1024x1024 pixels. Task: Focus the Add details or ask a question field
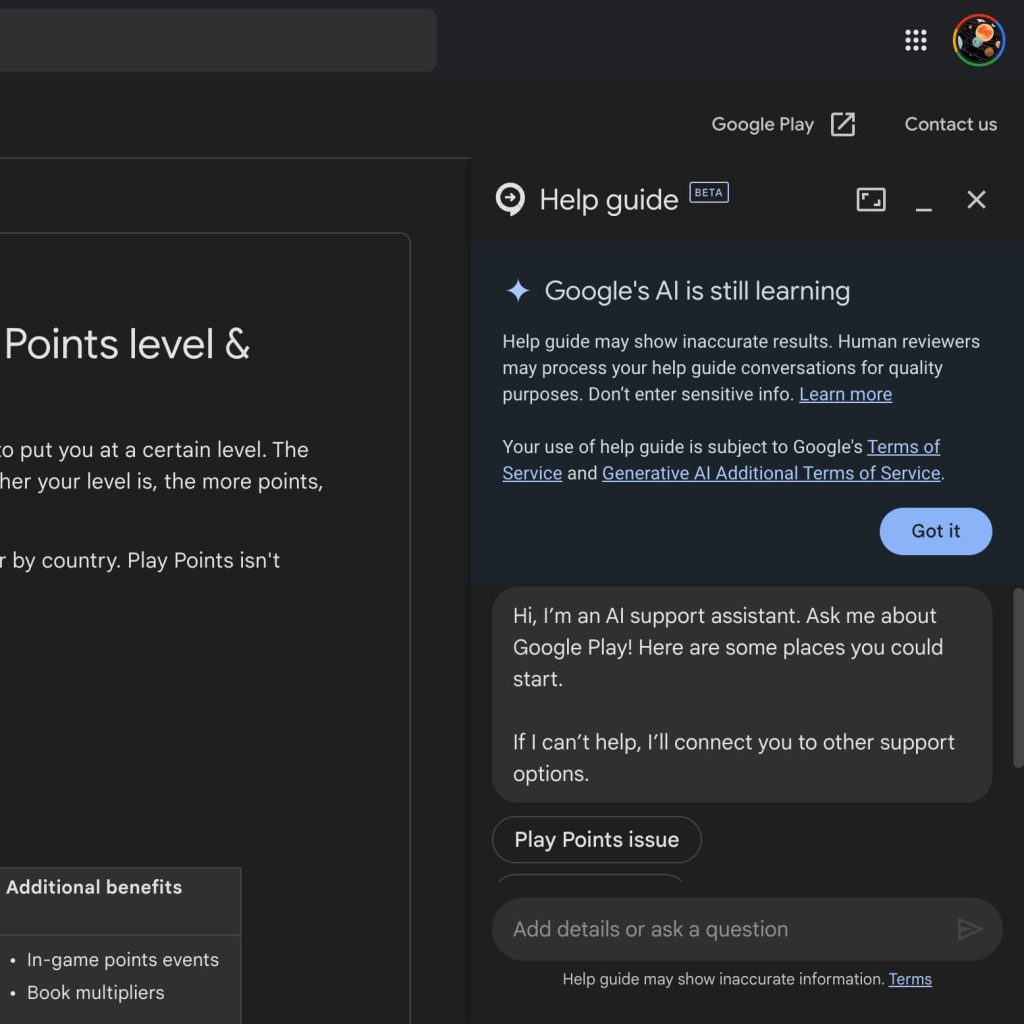pos(720,929)
